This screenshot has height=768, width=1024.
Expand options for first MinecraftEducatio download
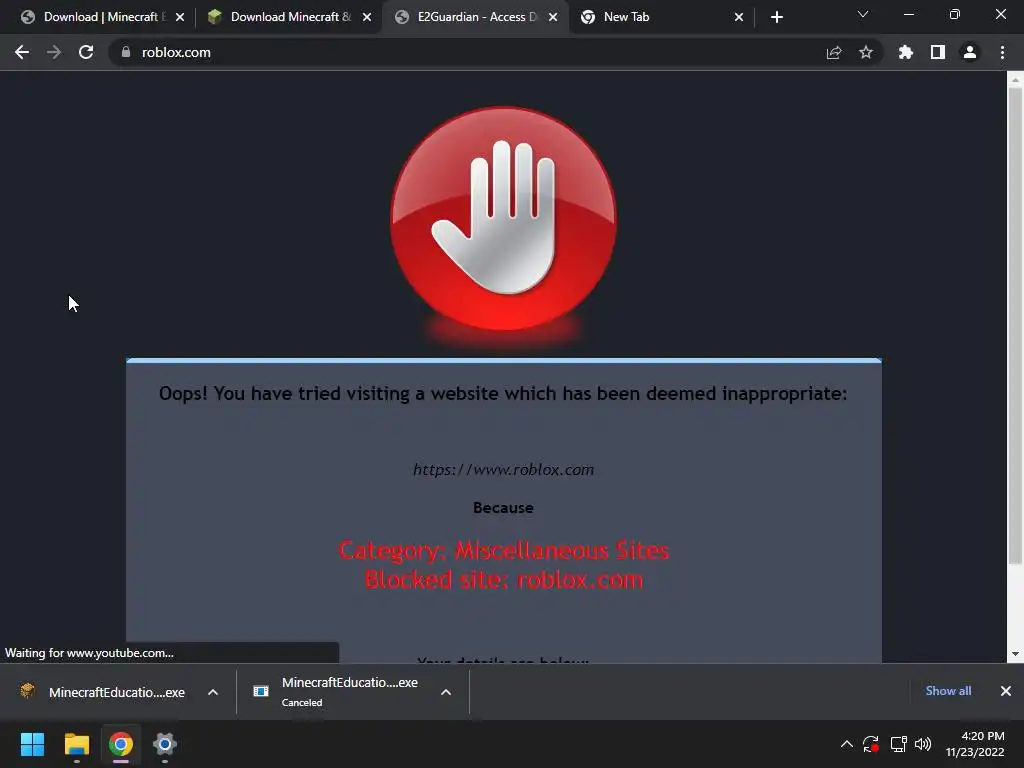pos(213,692)
